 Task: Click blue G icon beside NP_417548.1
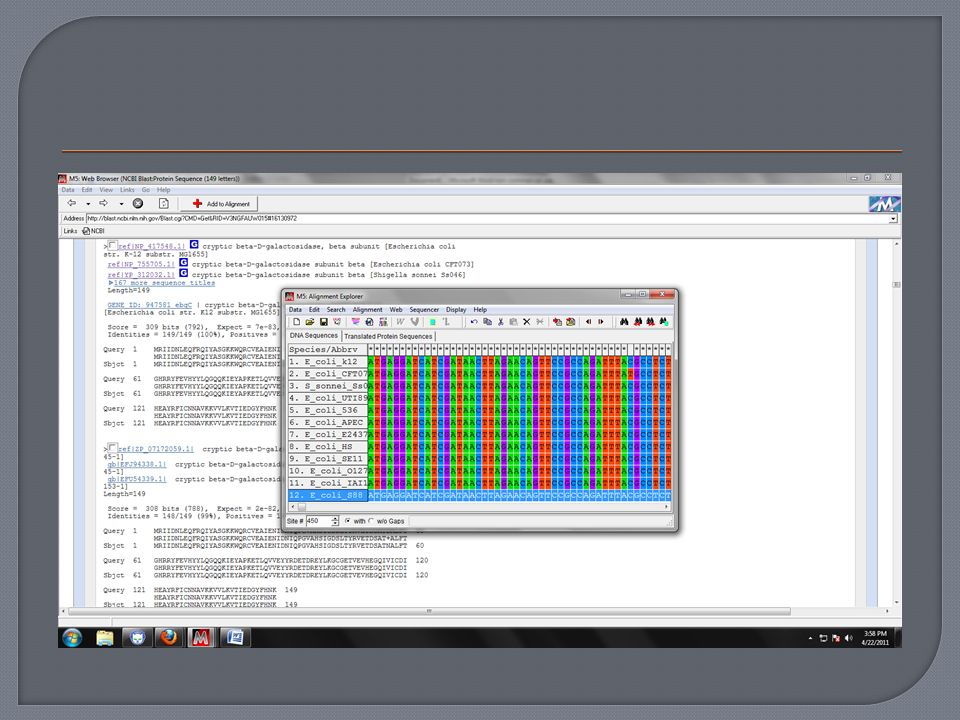click(194, 245)
